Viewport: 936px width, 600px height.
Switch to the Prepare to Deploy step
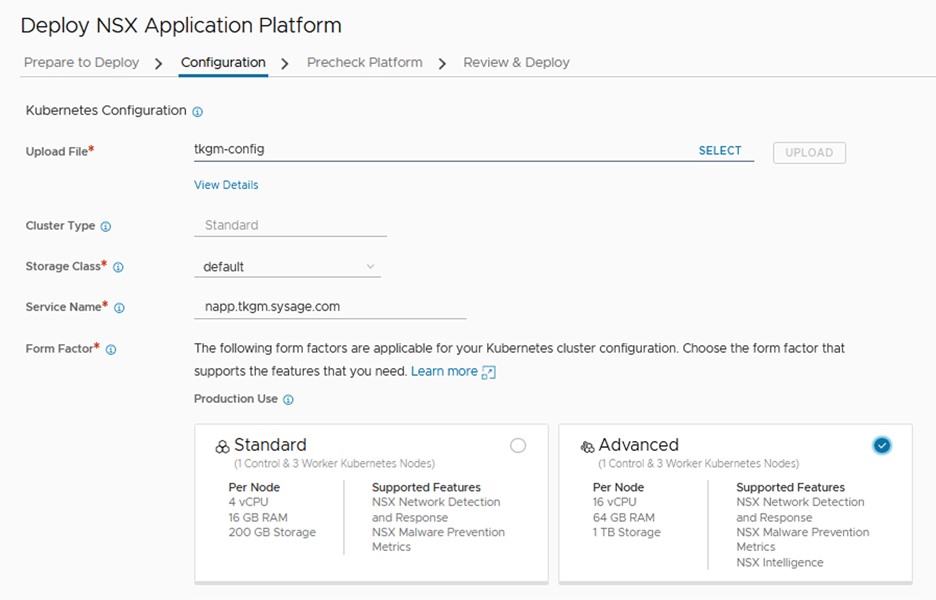click(81, 62)
